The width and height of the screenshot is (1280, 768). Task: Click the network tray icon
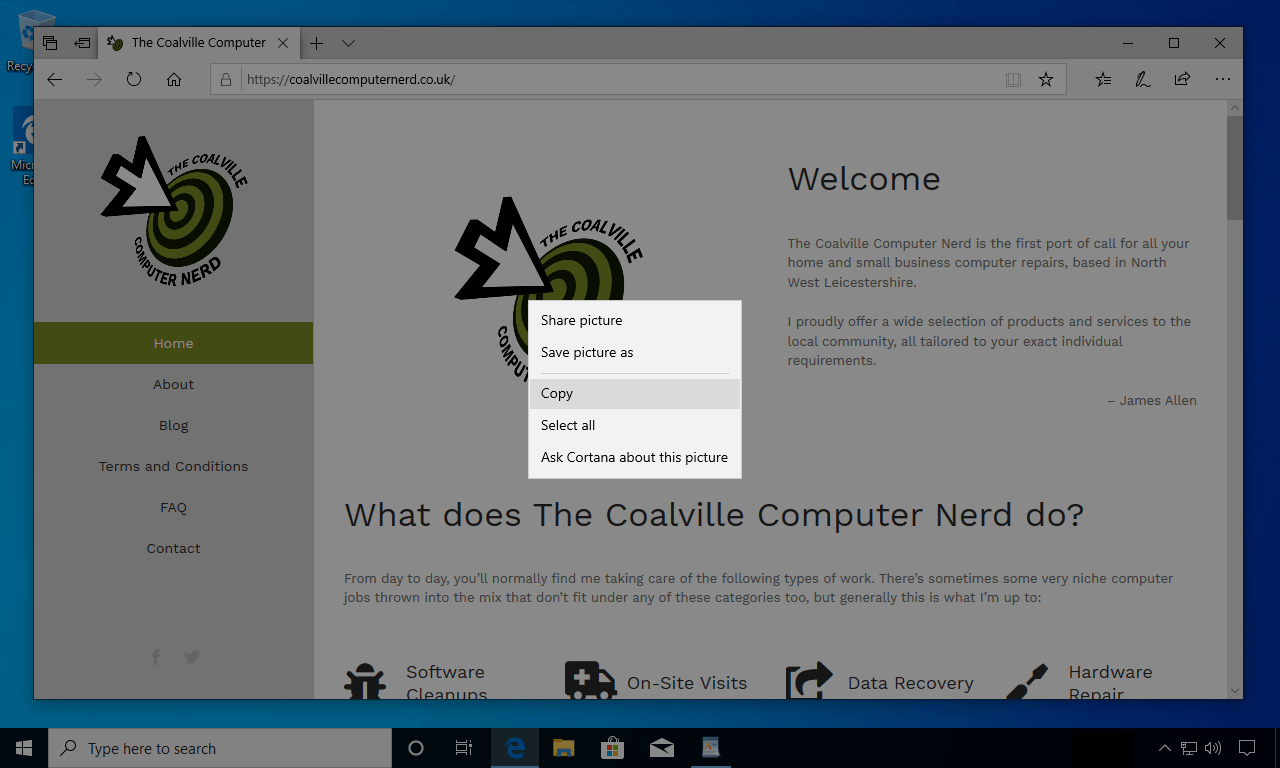click(1189, 748)
